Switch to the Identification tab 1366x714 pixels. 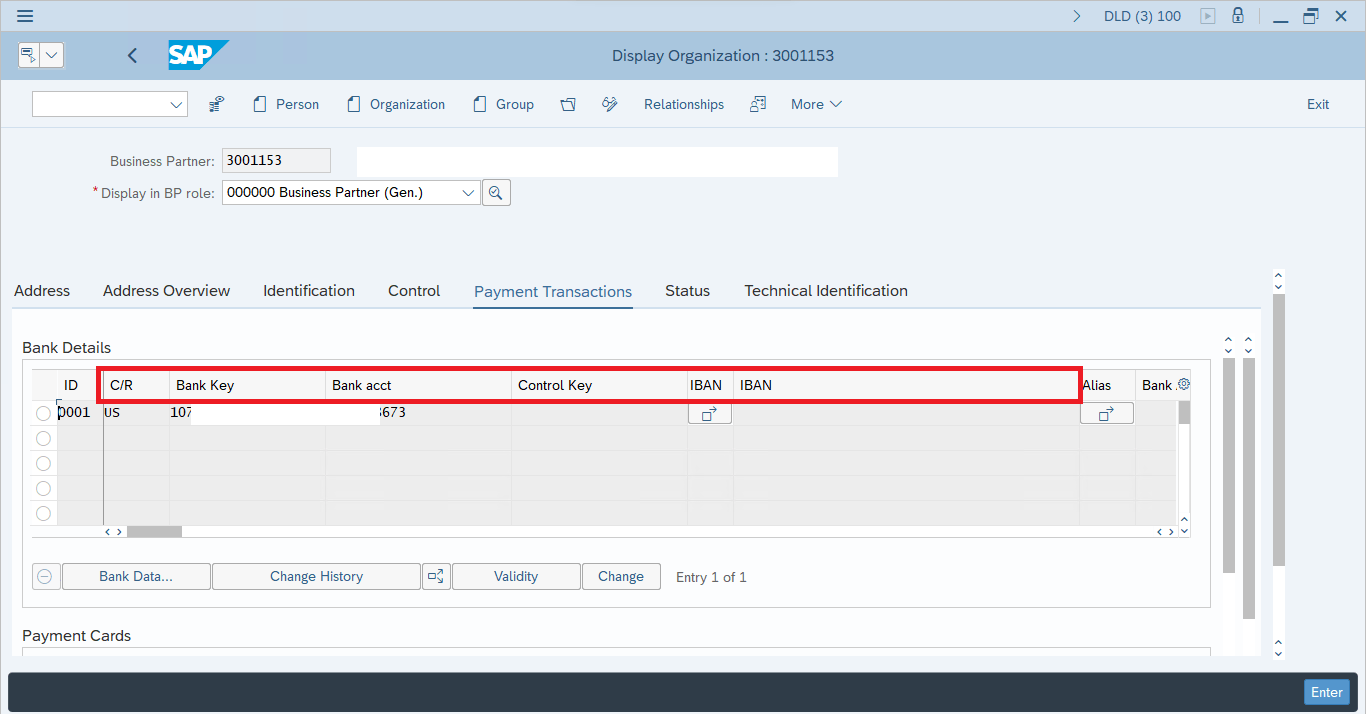pyautogui.click(x=308, y=291)
